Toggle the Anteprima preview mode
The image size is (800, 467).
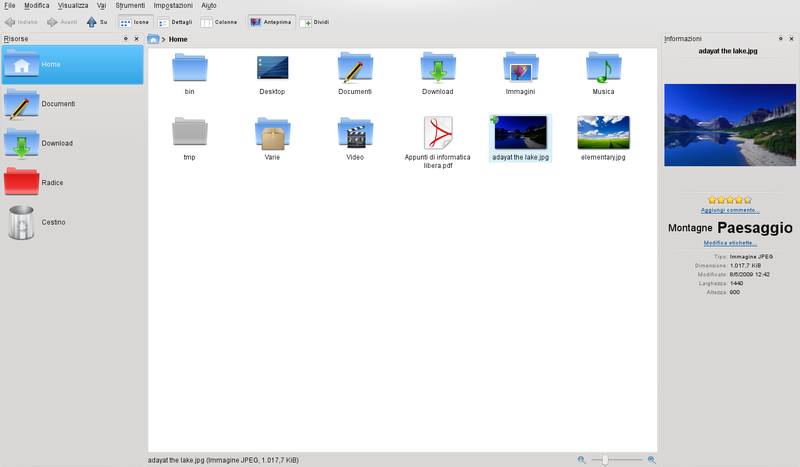tap(269, 21)
